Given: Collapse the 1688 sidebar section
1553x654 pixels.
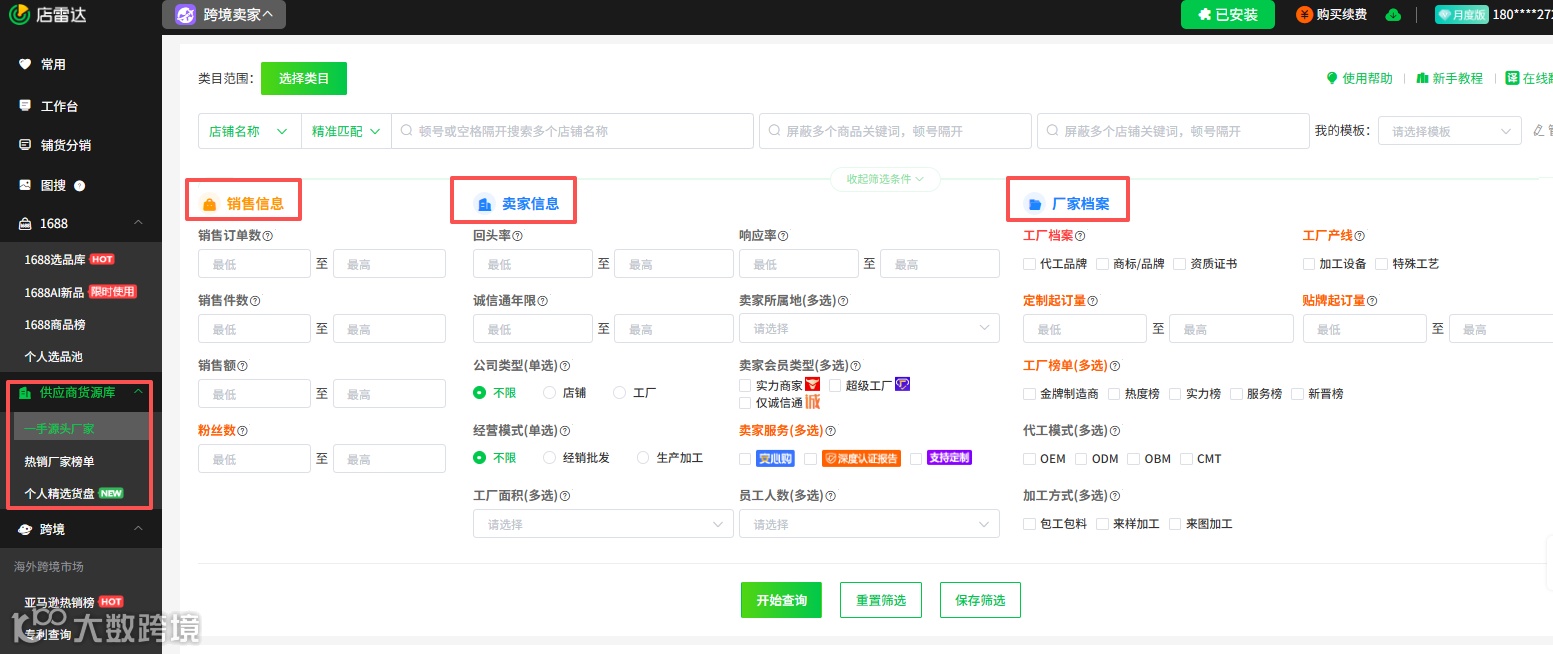Looking at the screenshot, I should click(x=138, y=223).
